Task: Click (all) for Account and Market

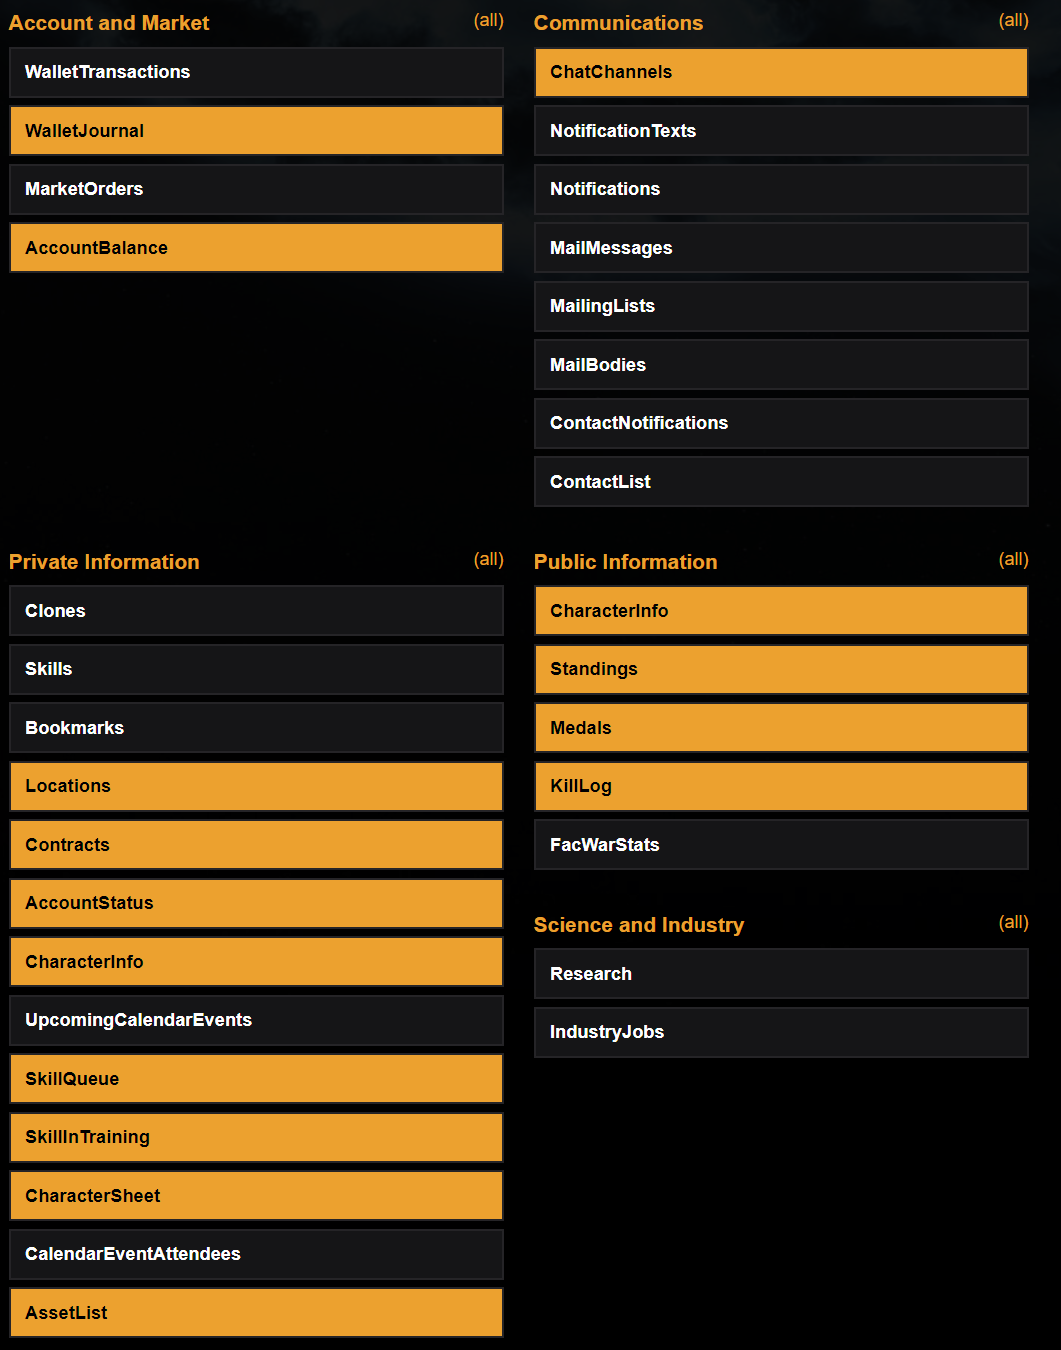Action: [x=488, y=21]
